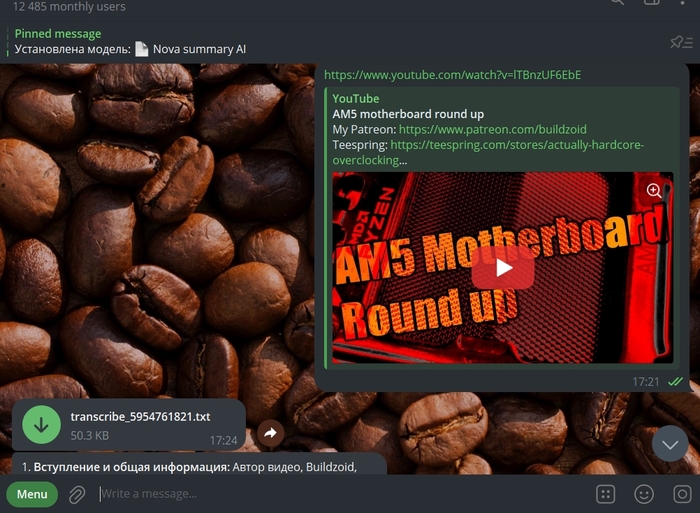Screen dimensions: 700x513
Task: Open the three-dot chat options menu
Action: tap(682, 2)
